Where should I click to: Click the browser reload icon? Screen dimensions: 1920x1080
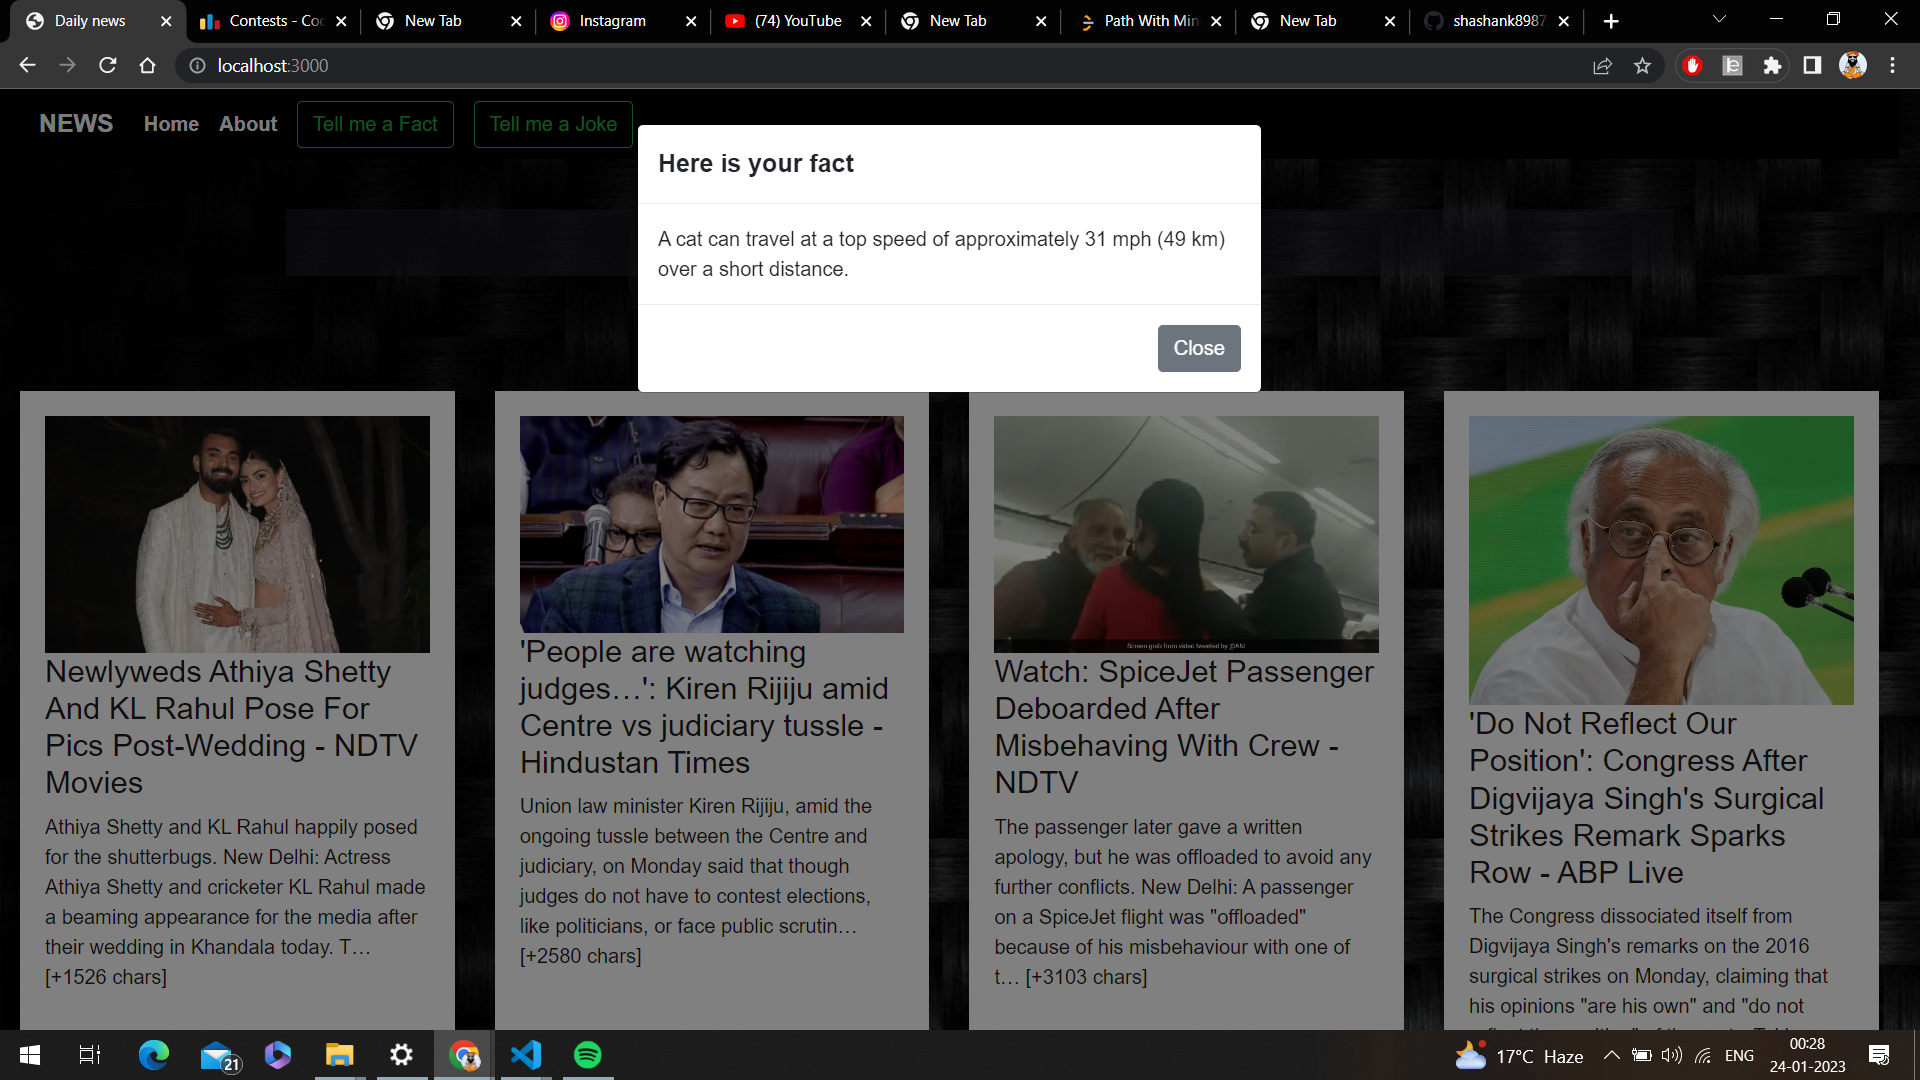[108, 66]
